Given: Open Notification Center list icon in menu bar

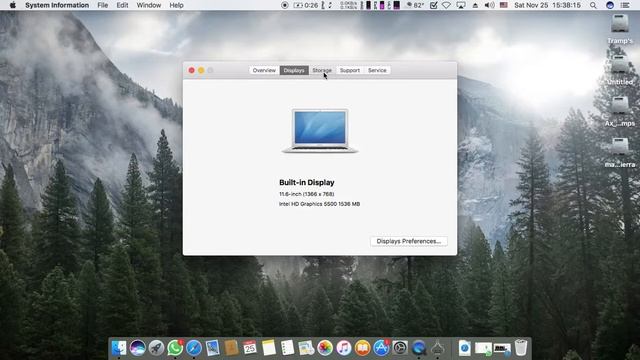Looking at the screenshot, I should point(625,5).
